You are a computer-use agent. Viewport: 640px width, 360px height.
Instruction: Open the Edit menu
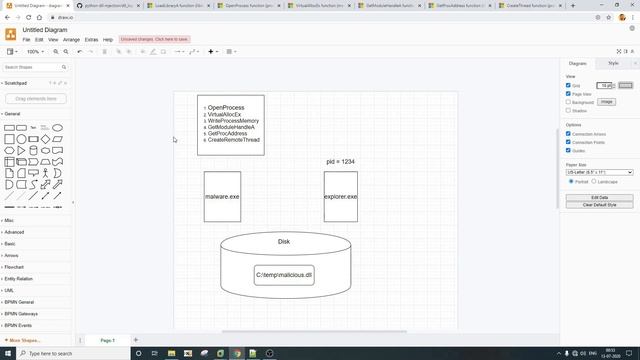(39, 40)
